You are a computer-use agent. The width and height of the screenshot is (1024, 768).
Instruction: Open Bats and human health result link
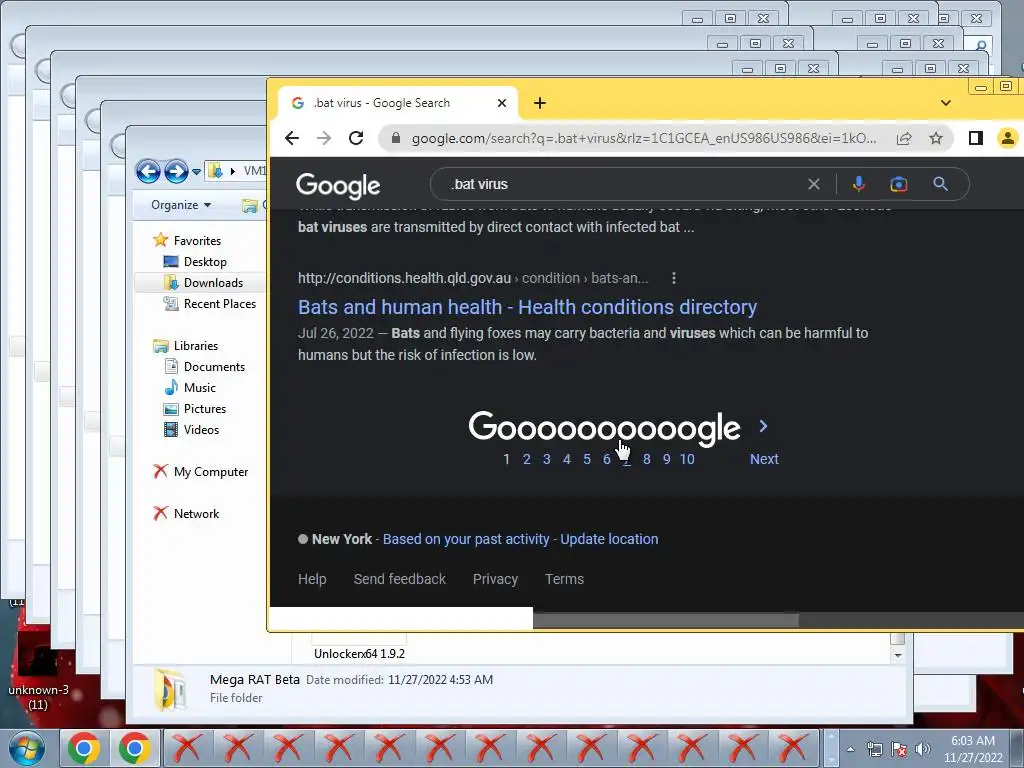click(x=527, y=307)
